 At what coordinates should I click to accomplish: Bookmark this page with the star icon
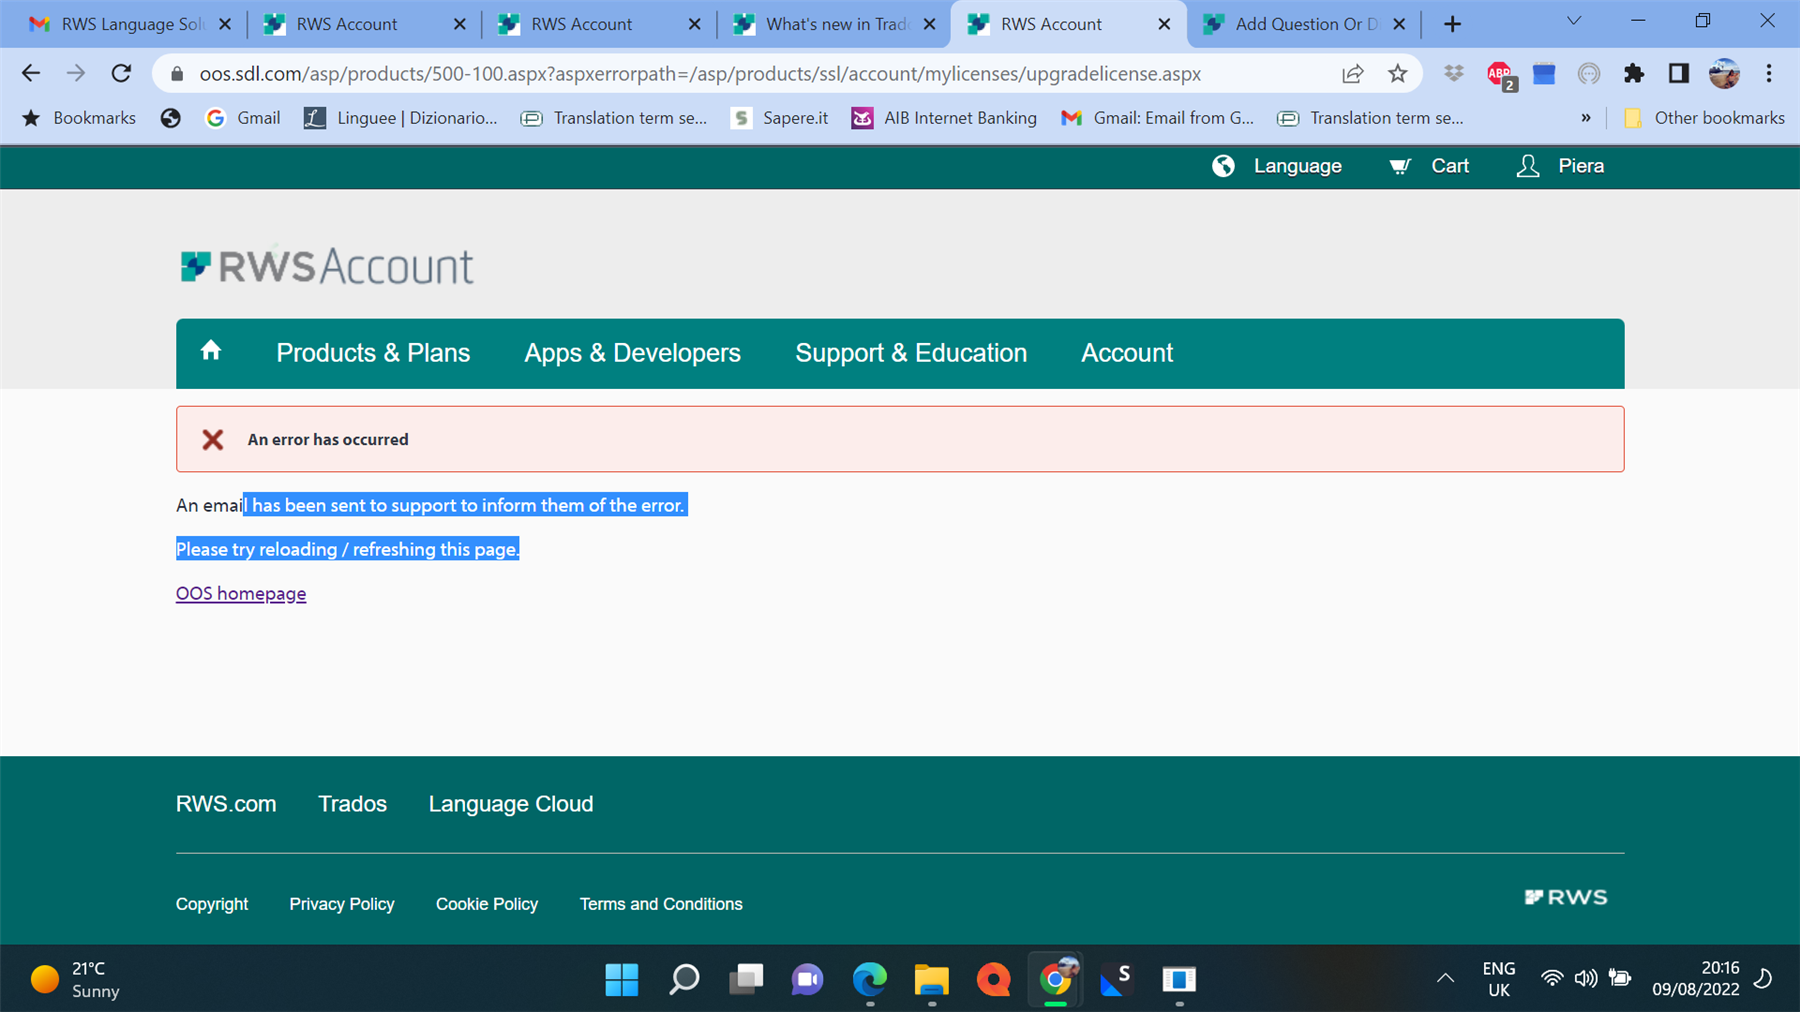1398,73
